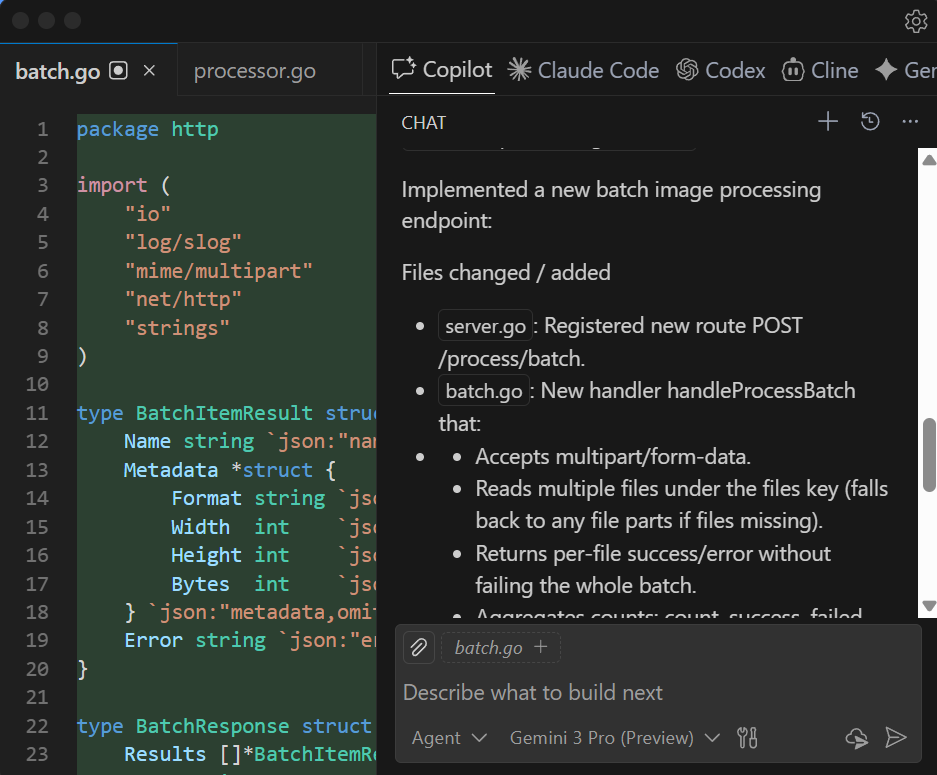Open chat more actions ellipsis menu
Image resolution: width=937 pixels, height=775 pixels.
pos(910,122)
